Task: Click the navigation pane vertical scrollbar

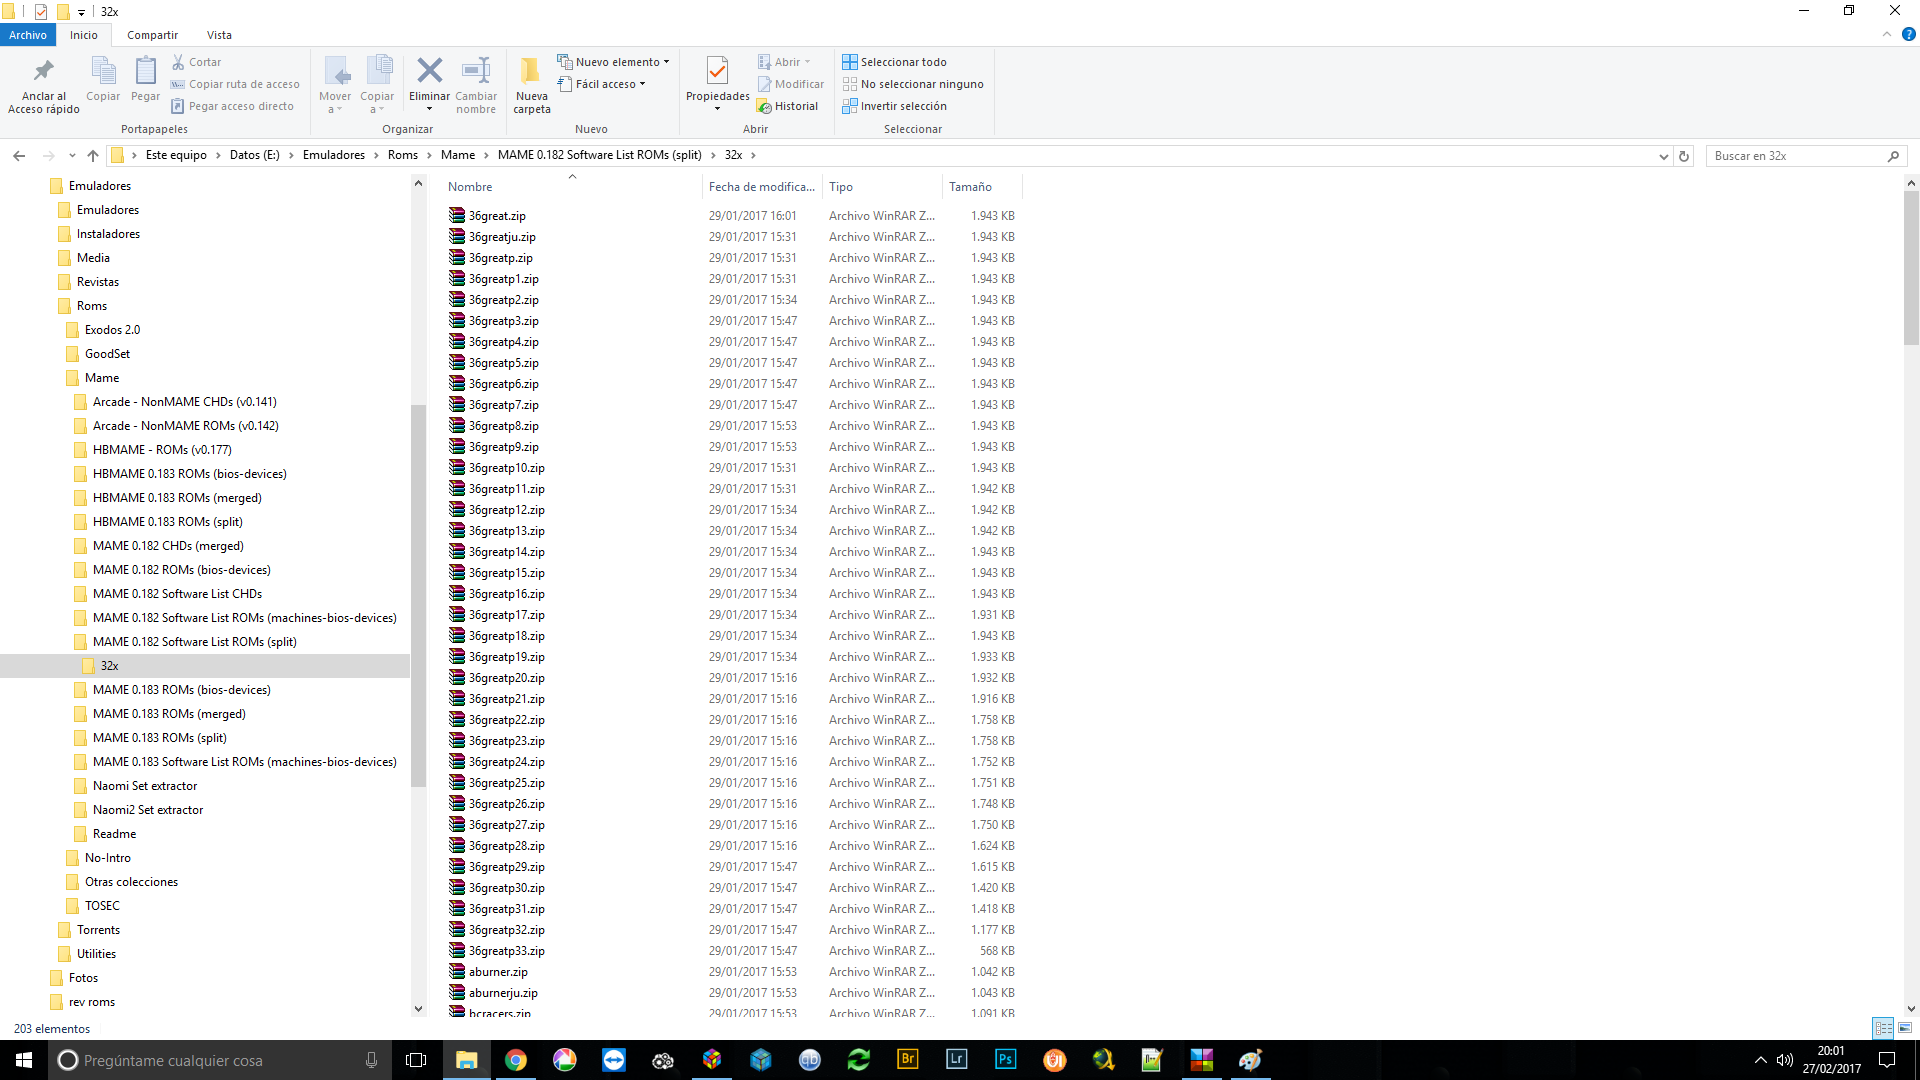Action: 418,595
